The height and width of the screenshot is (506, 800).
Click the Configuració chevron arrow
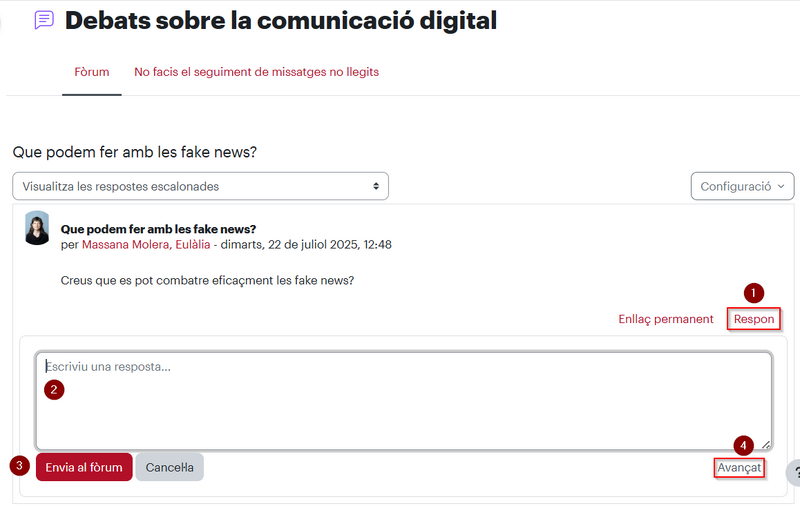pyautogui.click(x=781, y=186)
